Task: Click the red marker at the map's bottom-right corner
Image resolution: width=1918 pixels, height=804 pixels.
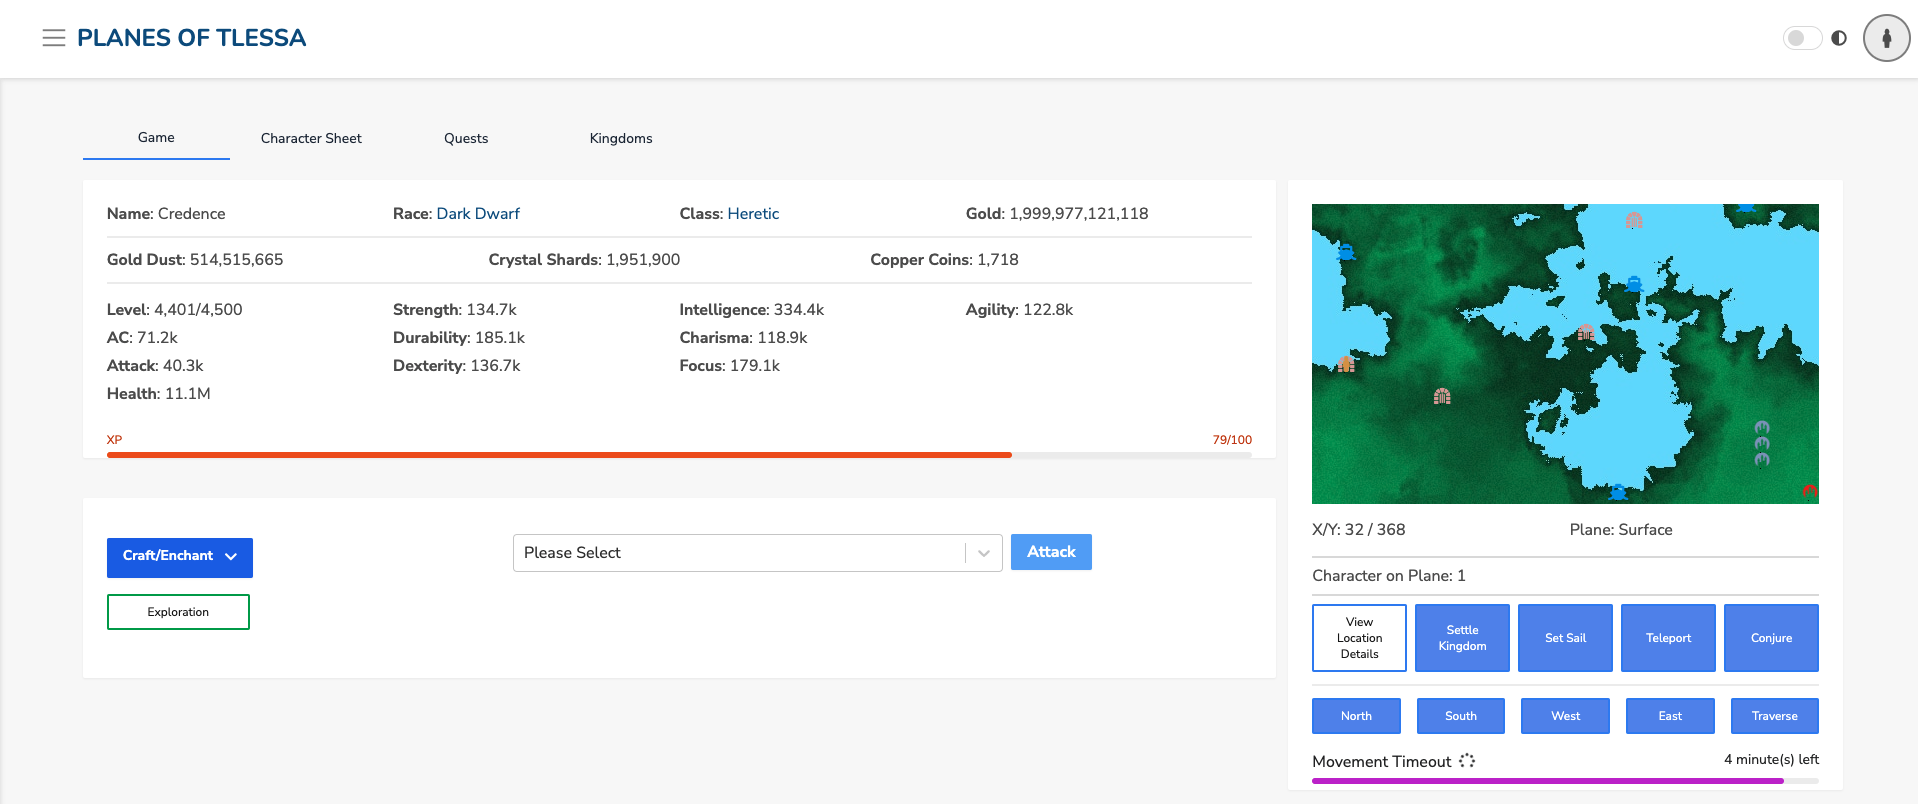Action: coord(1809,491)
